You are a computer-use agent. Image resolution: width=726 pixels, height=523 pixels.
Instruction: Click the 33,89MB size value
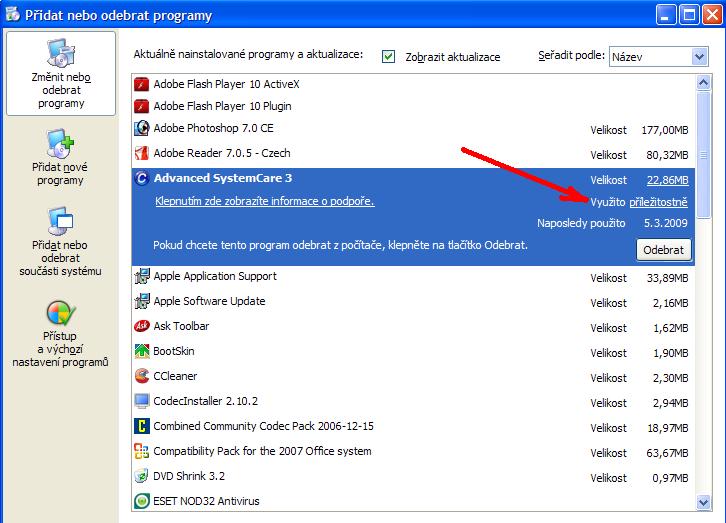point(667,278)
